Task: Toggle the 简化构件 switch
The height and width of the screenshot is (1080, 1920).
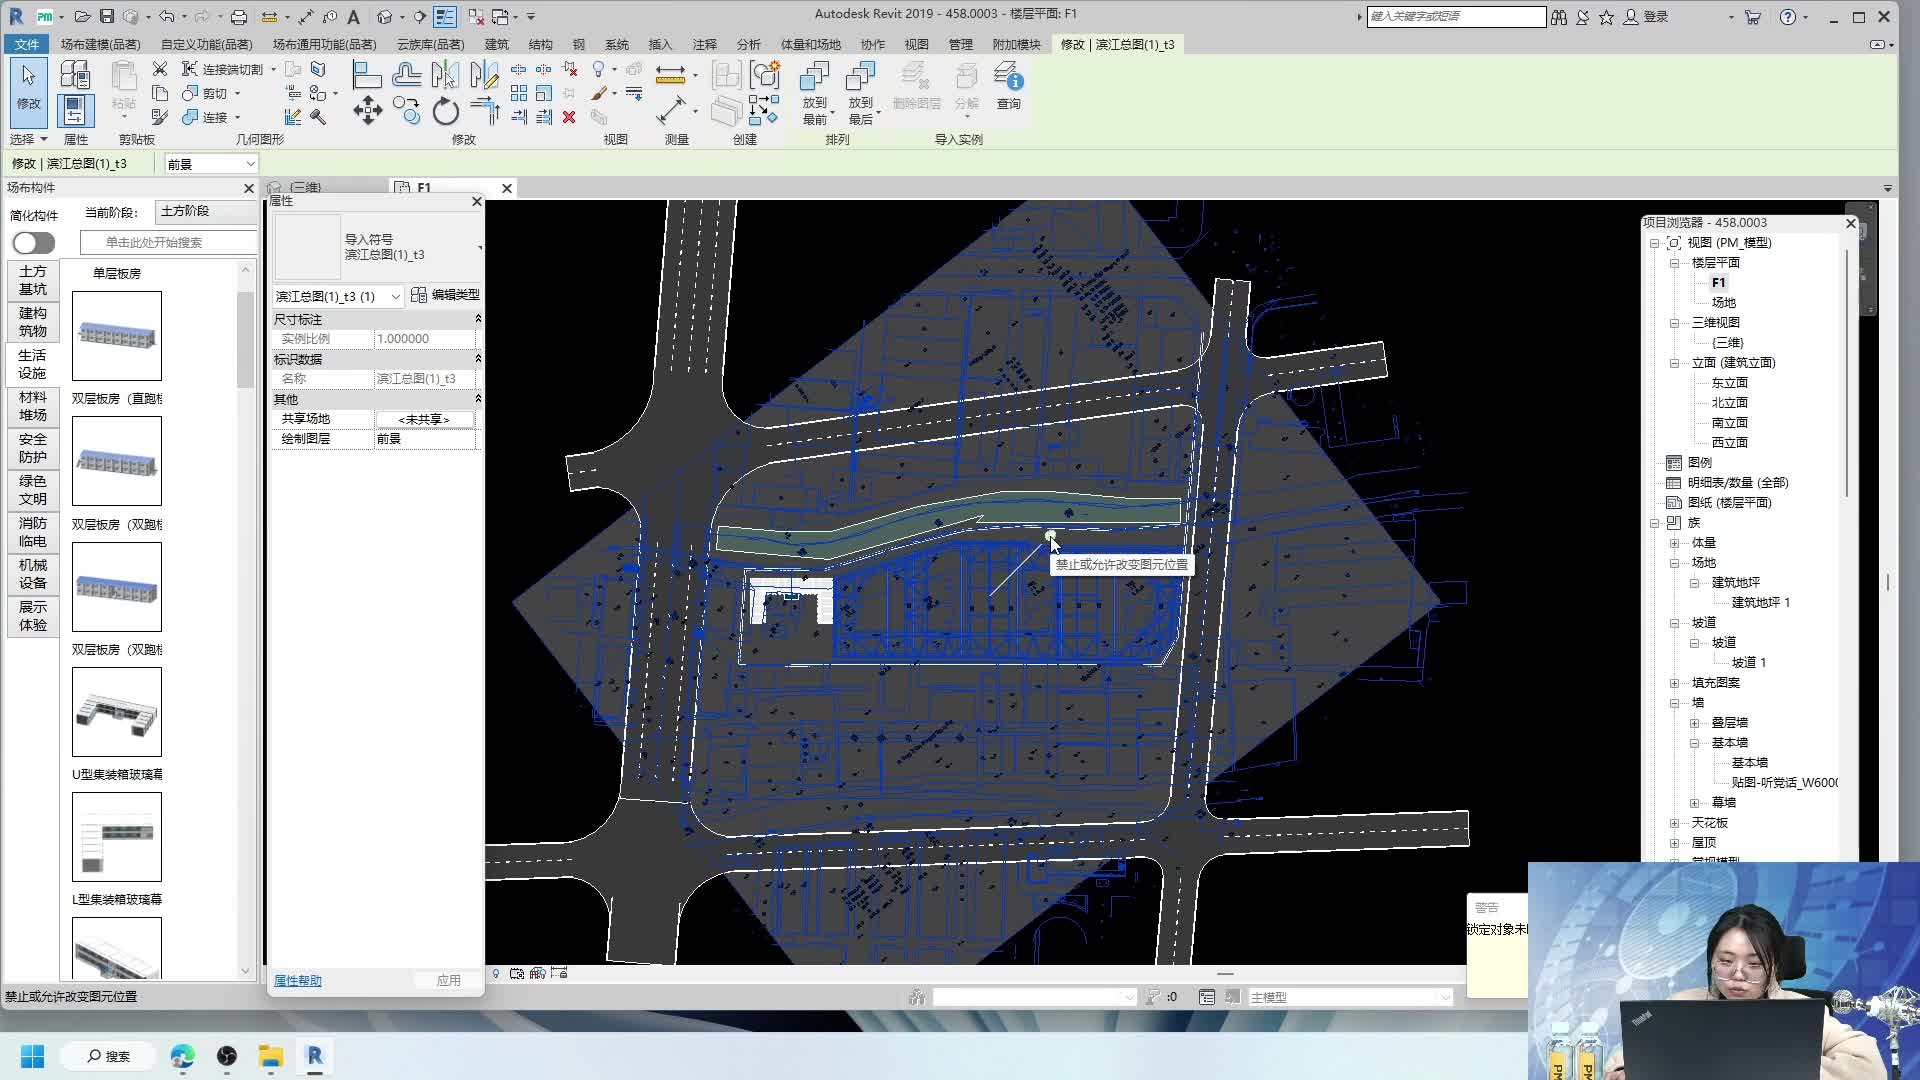Action: [33, 243]
